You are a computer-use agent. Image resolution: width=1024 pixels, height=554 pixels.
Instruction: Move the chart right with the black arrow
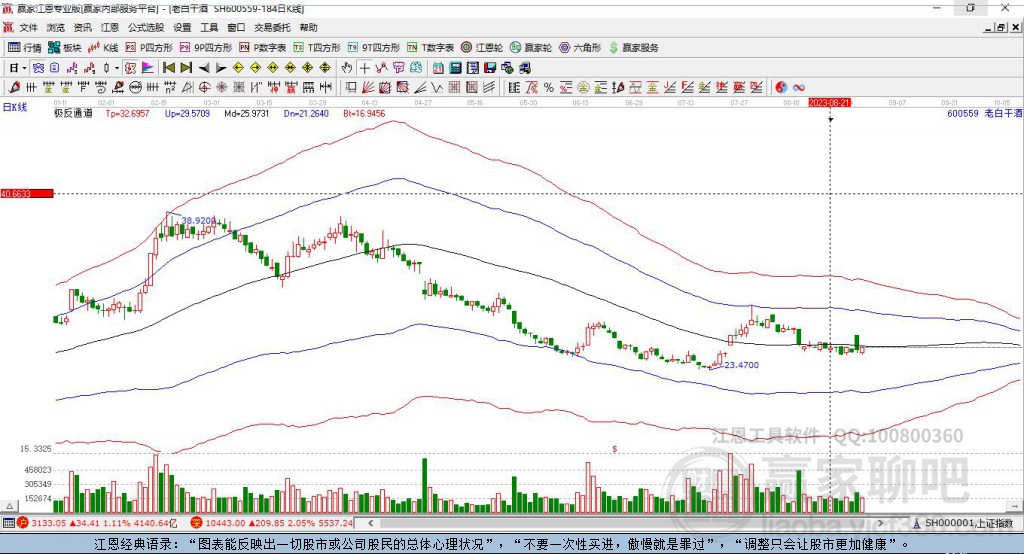(221, 68)
